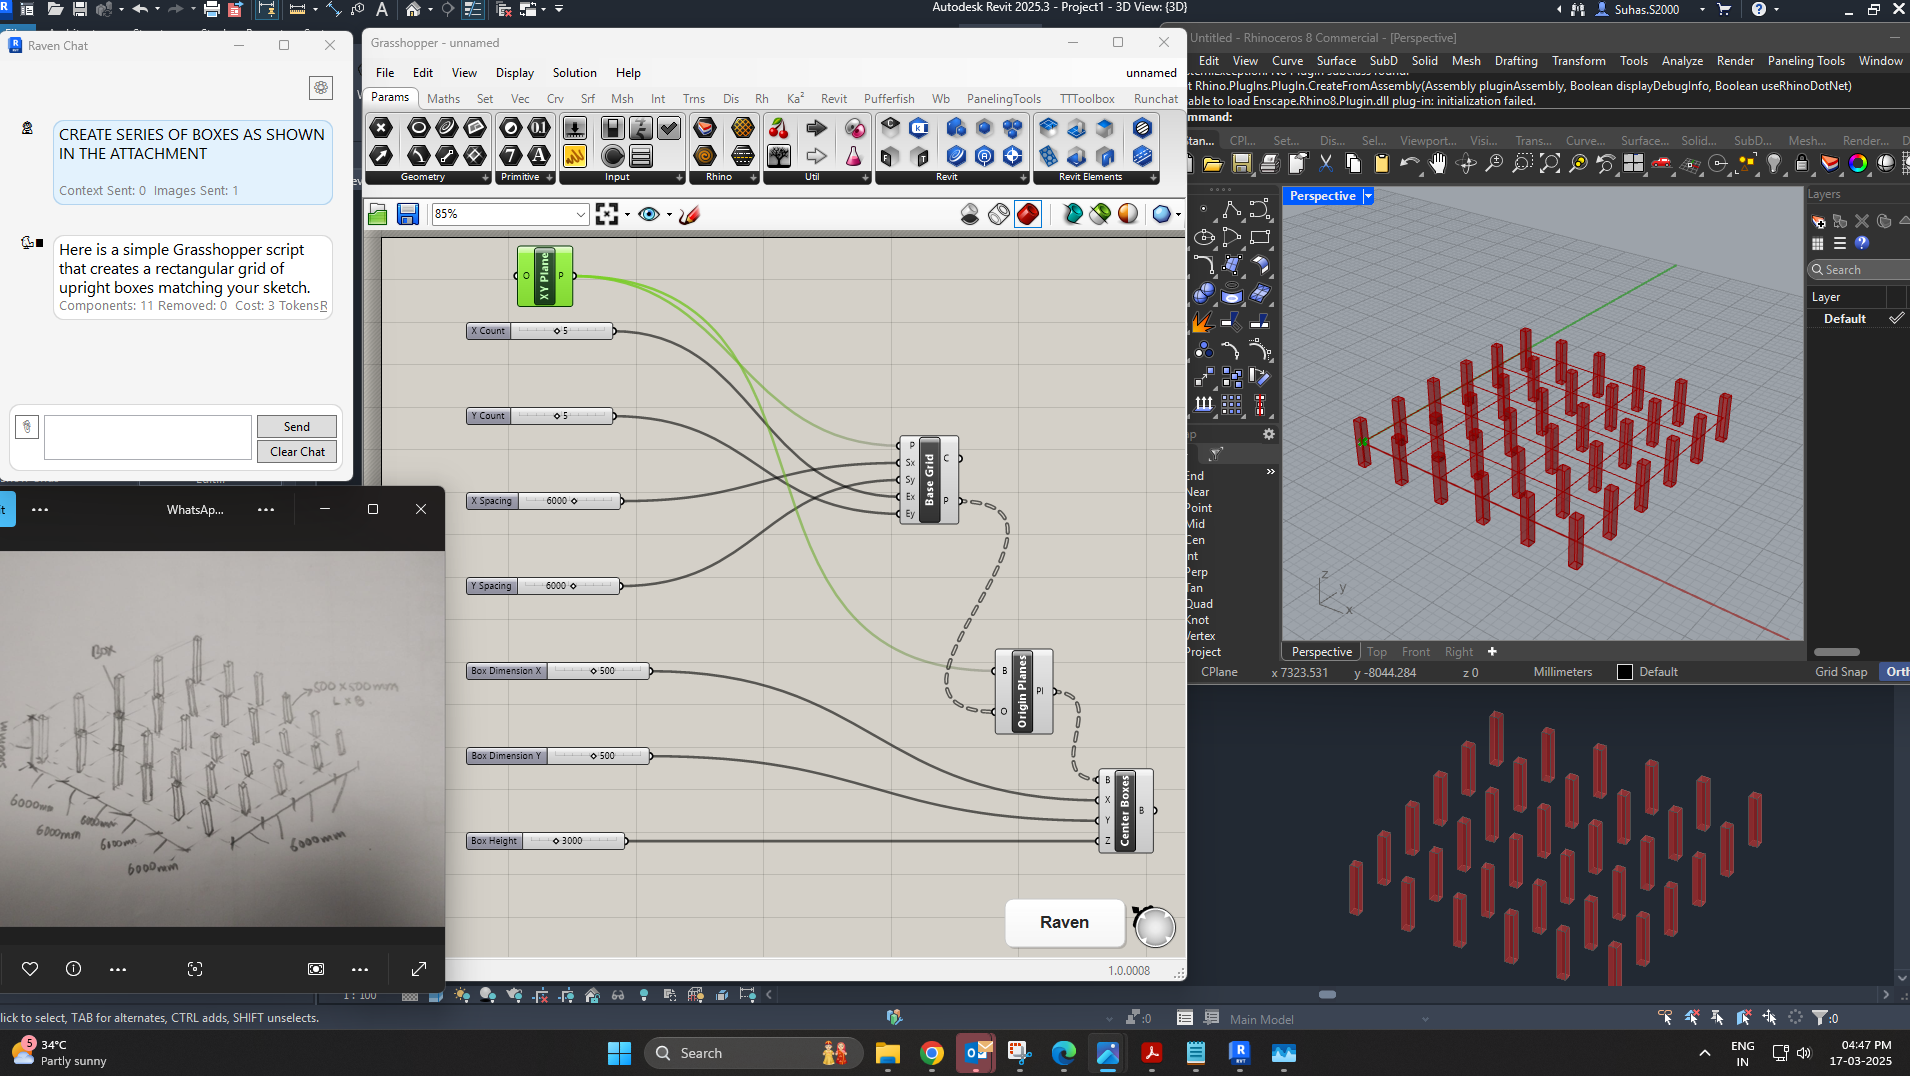Select shaded preview mode in Grasshopper
The height and width of the screenshot is (1076, 1910).
[1027, 214]
